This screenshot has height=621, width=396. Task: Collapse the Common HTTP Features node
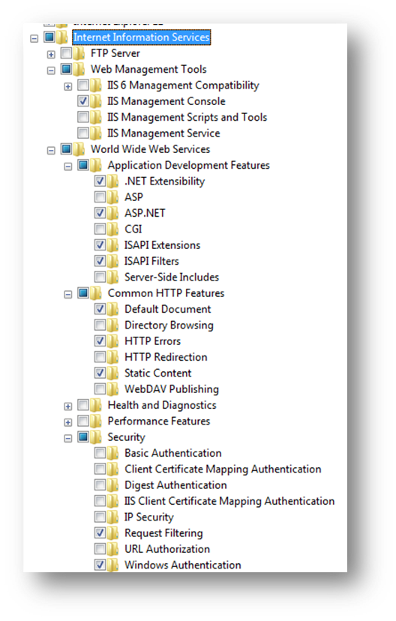(68, 294)
